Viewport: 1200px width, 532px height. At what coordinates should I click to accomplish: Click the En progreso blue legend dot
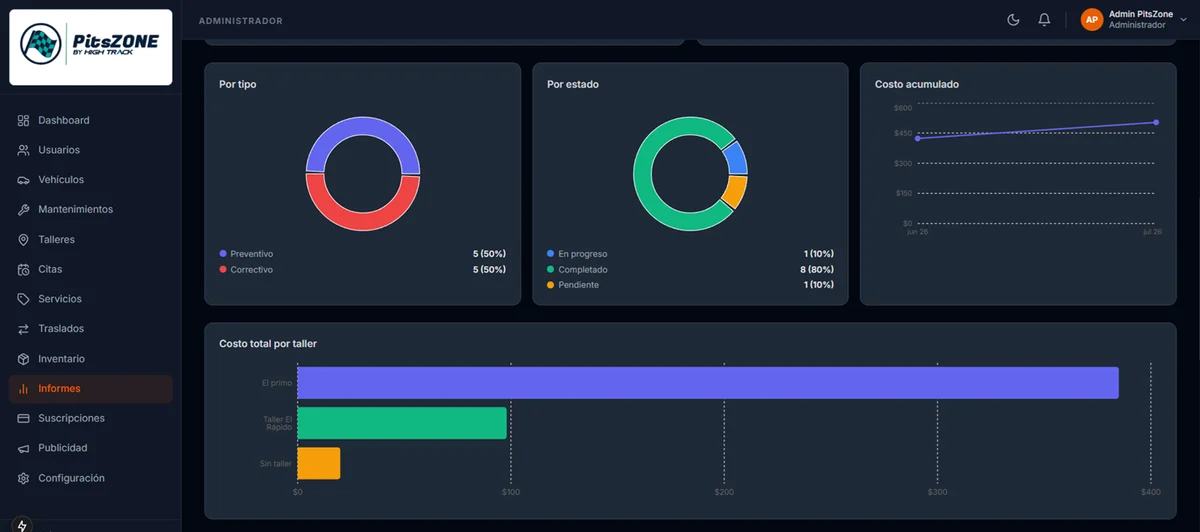[551, 254]
